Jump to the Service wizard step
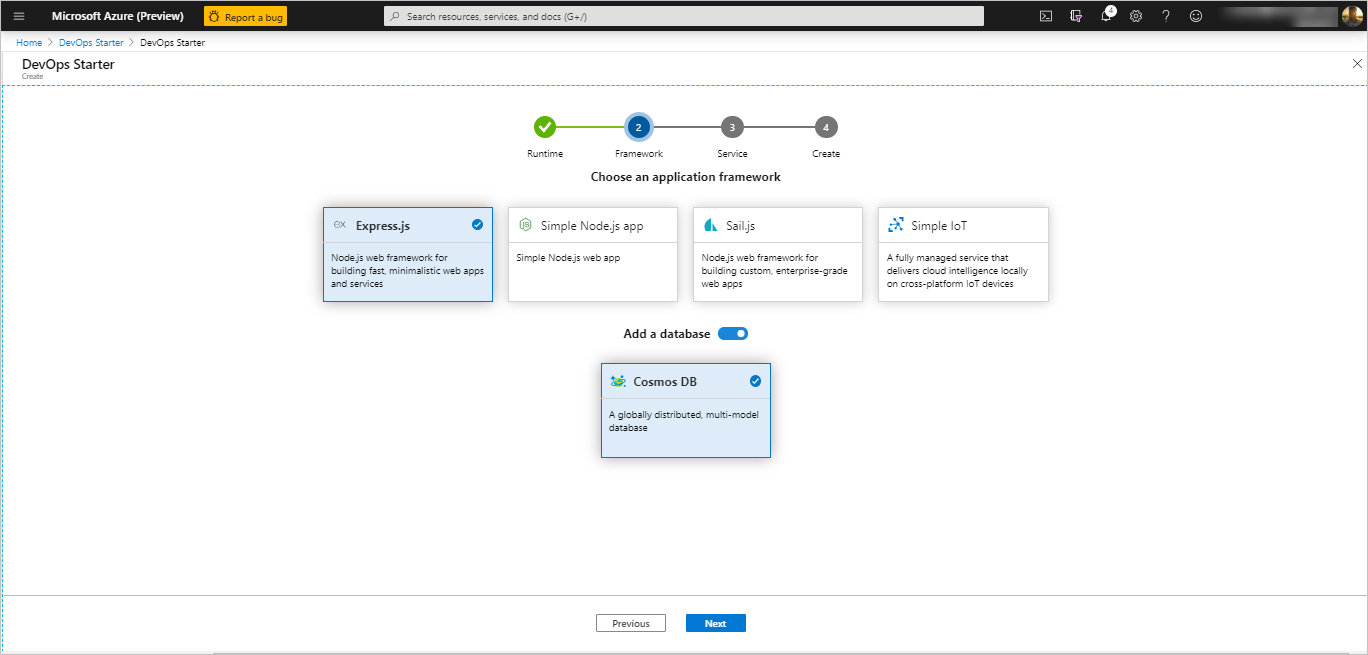 [731, 127]
